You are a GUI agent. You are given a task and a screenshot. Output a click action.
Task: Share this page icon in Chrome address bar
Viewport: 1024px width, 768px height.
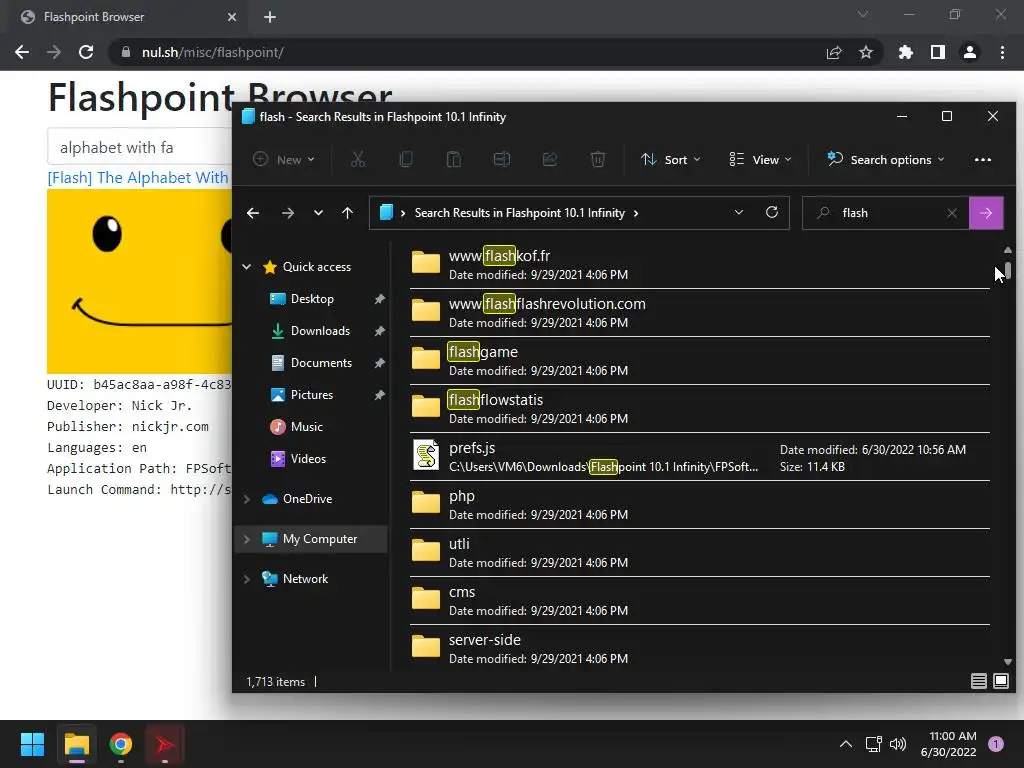[x=834, y=52]
